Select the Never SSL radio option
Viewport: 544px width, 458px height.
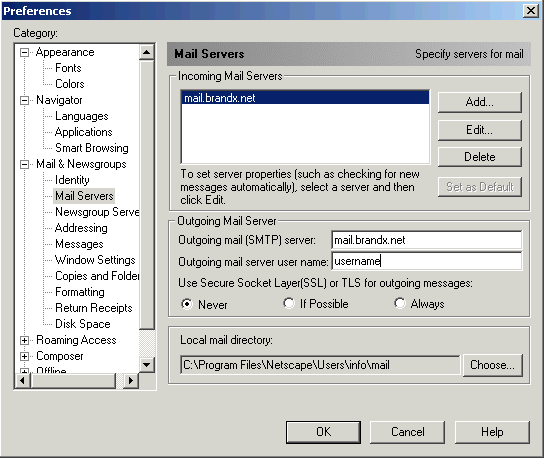187,304
